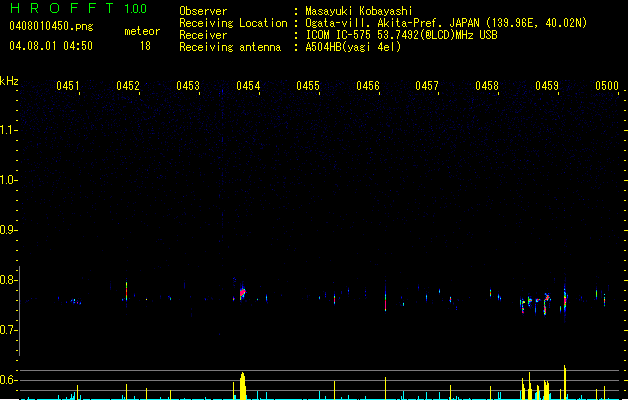Click the 0457 time marker
The width and height of the screenshot is (629, 400).
(427, 86)
